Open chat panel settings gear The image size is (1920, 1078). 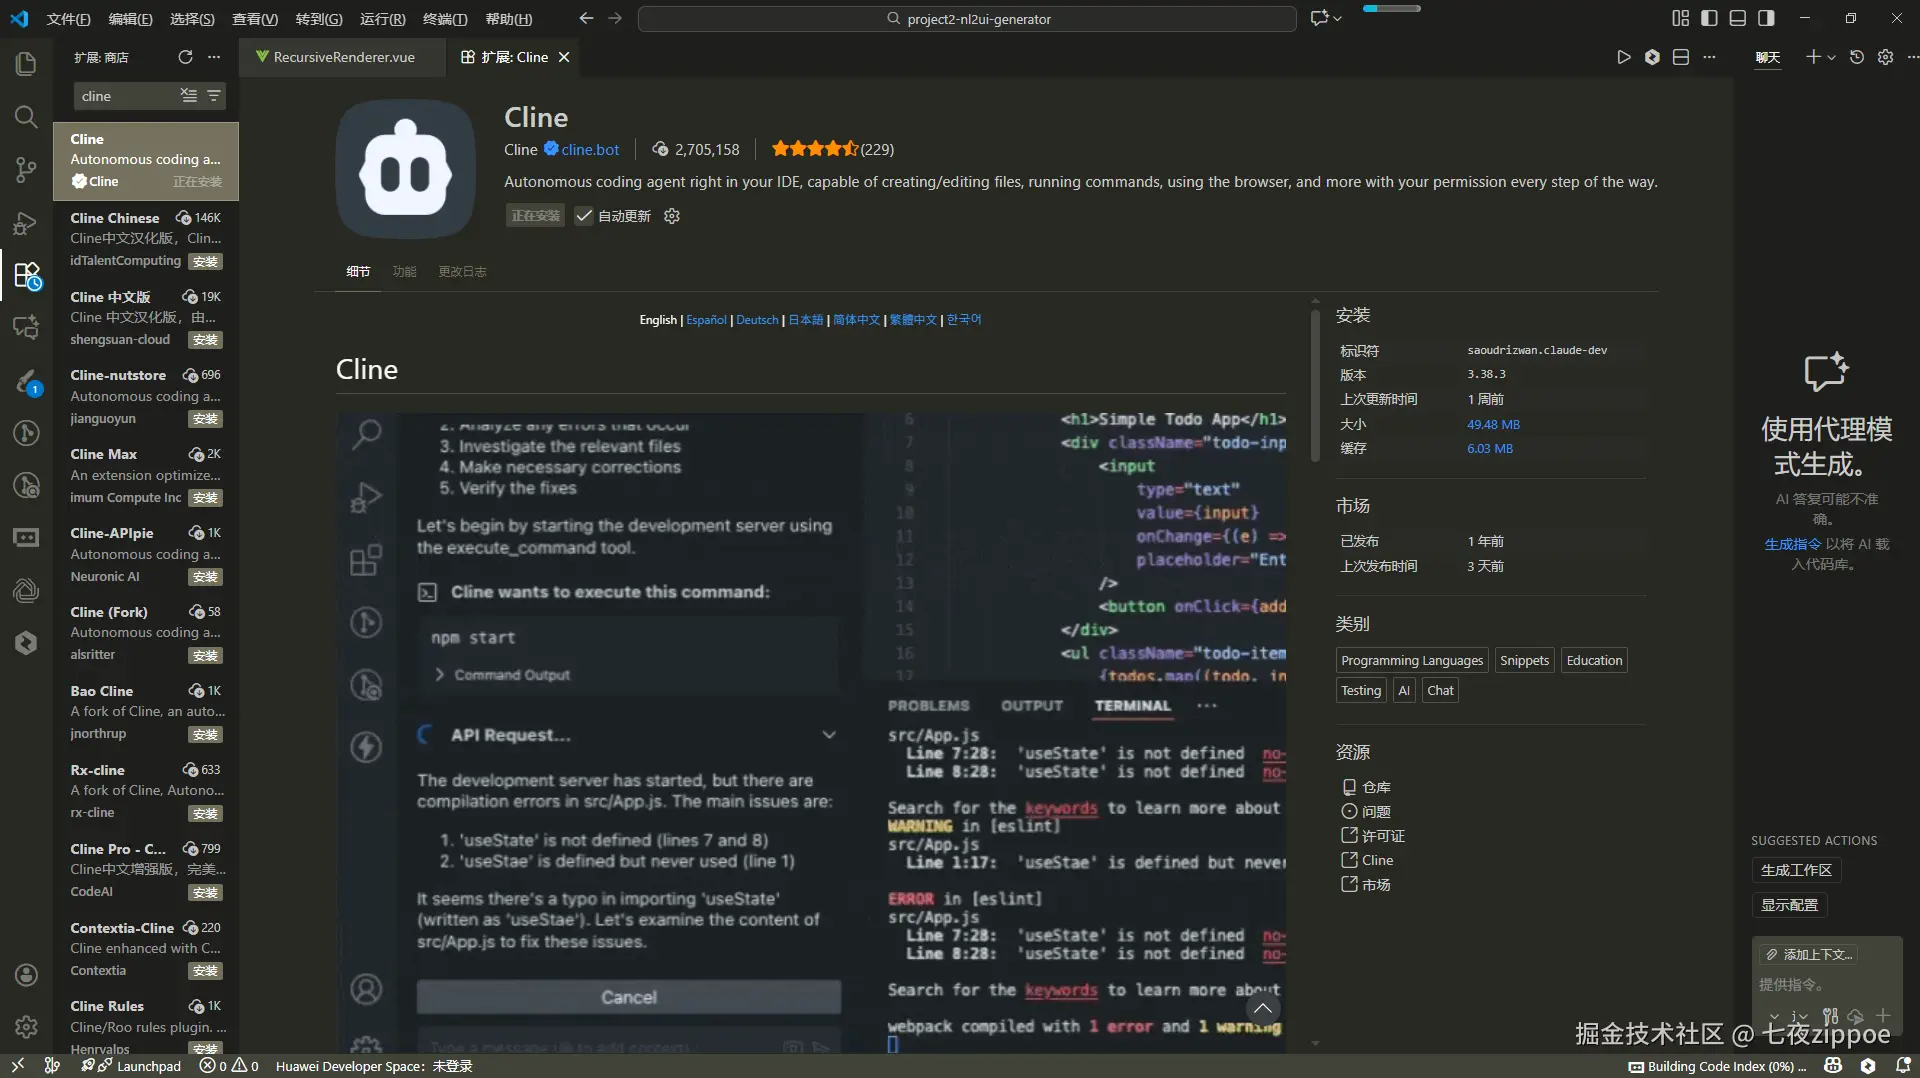pos(1885,57)
